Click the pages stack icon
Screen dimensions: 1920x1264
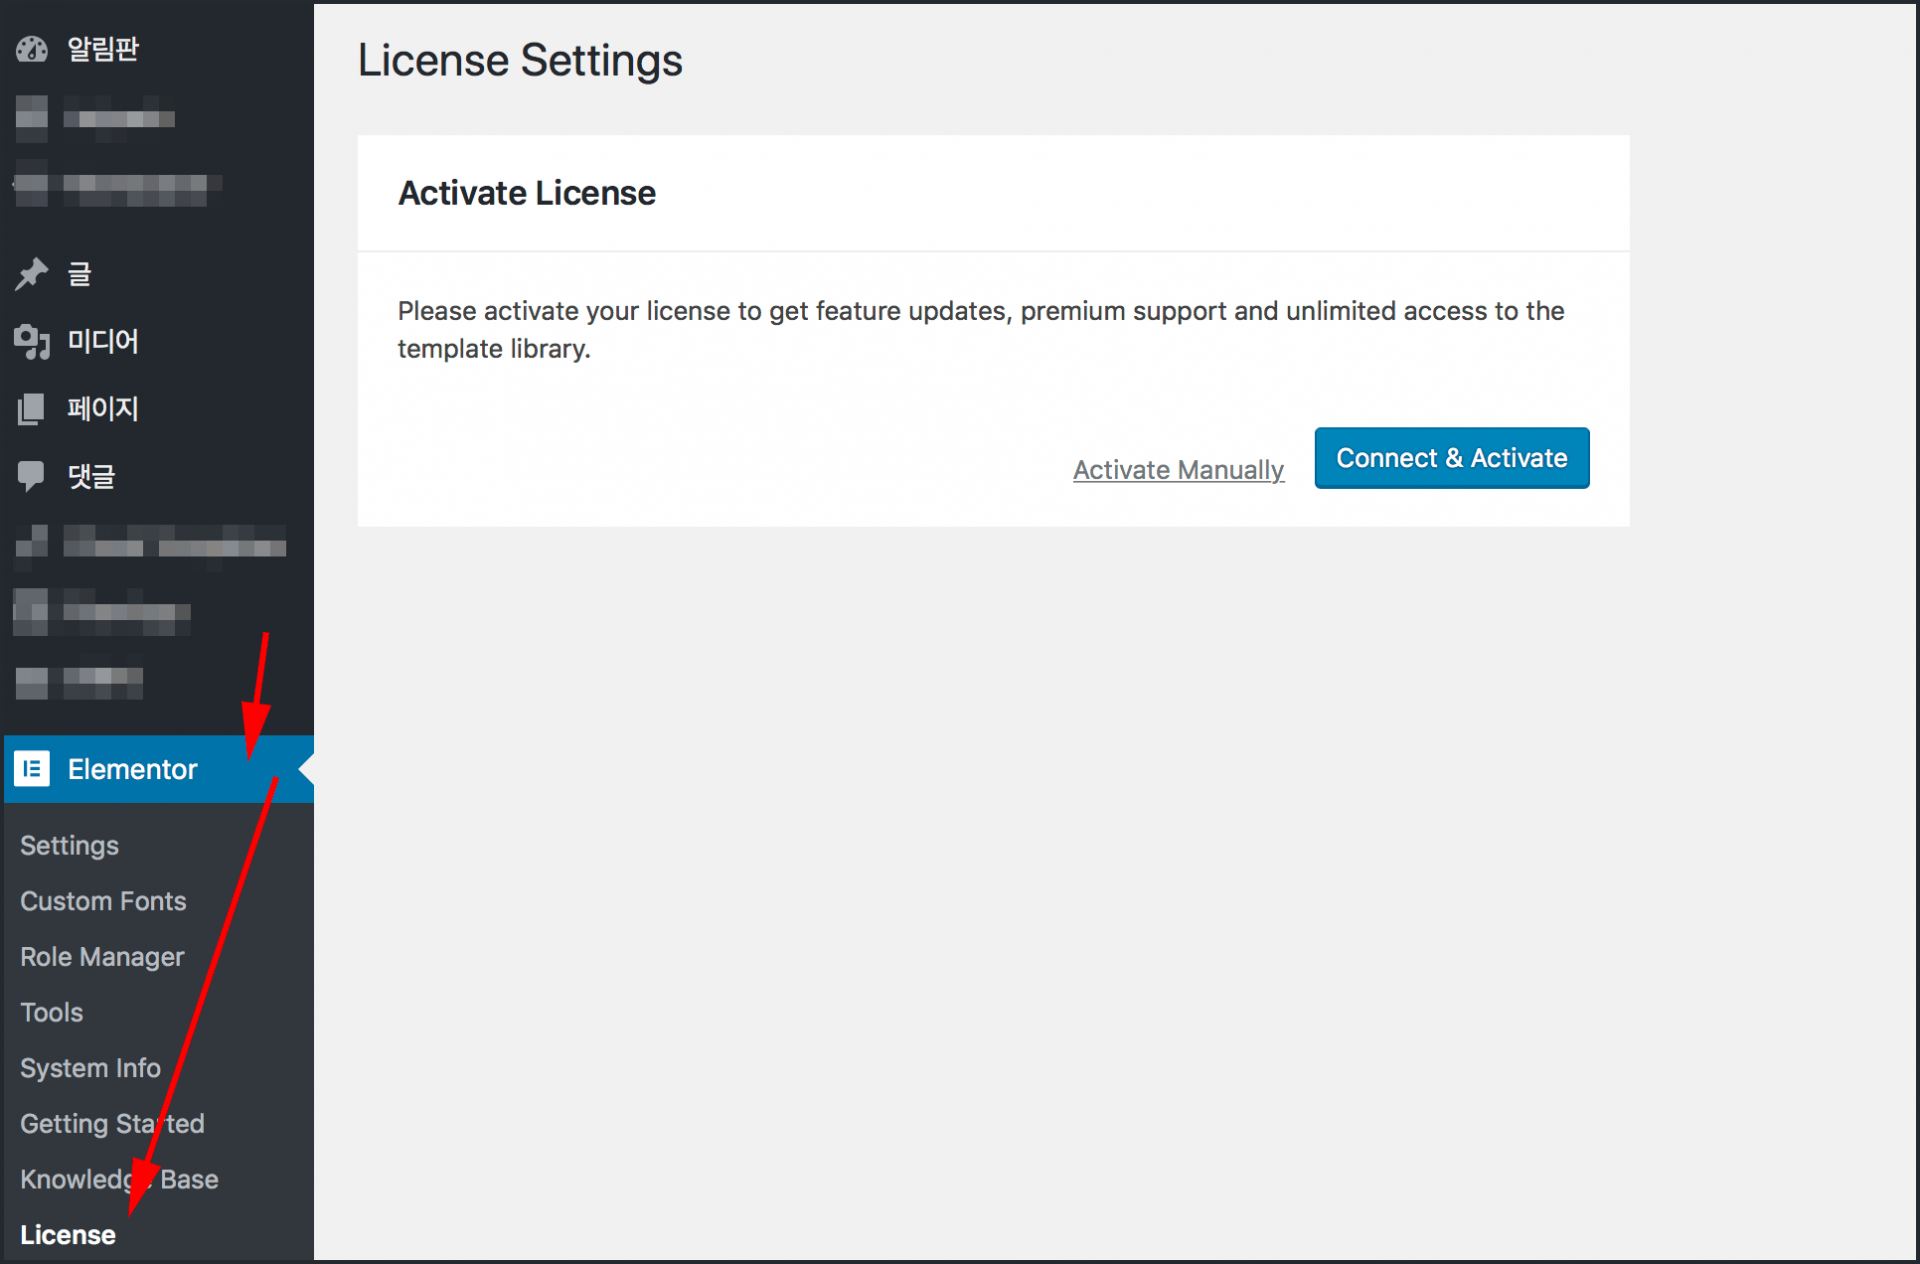[32, 409]
